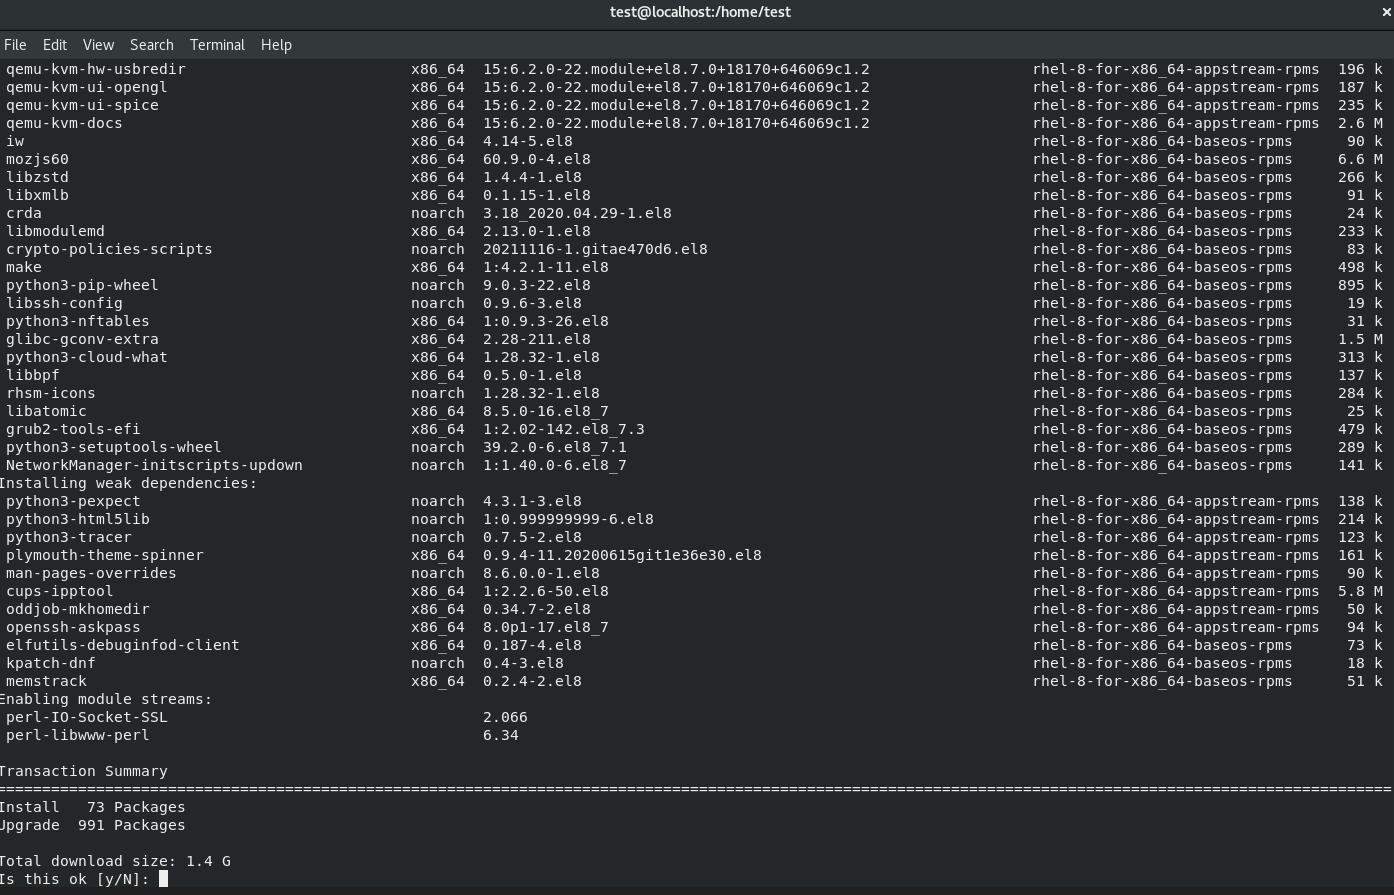Select version 0.9.4-11.20200615git1e36e30.el8

coord(622,555)
